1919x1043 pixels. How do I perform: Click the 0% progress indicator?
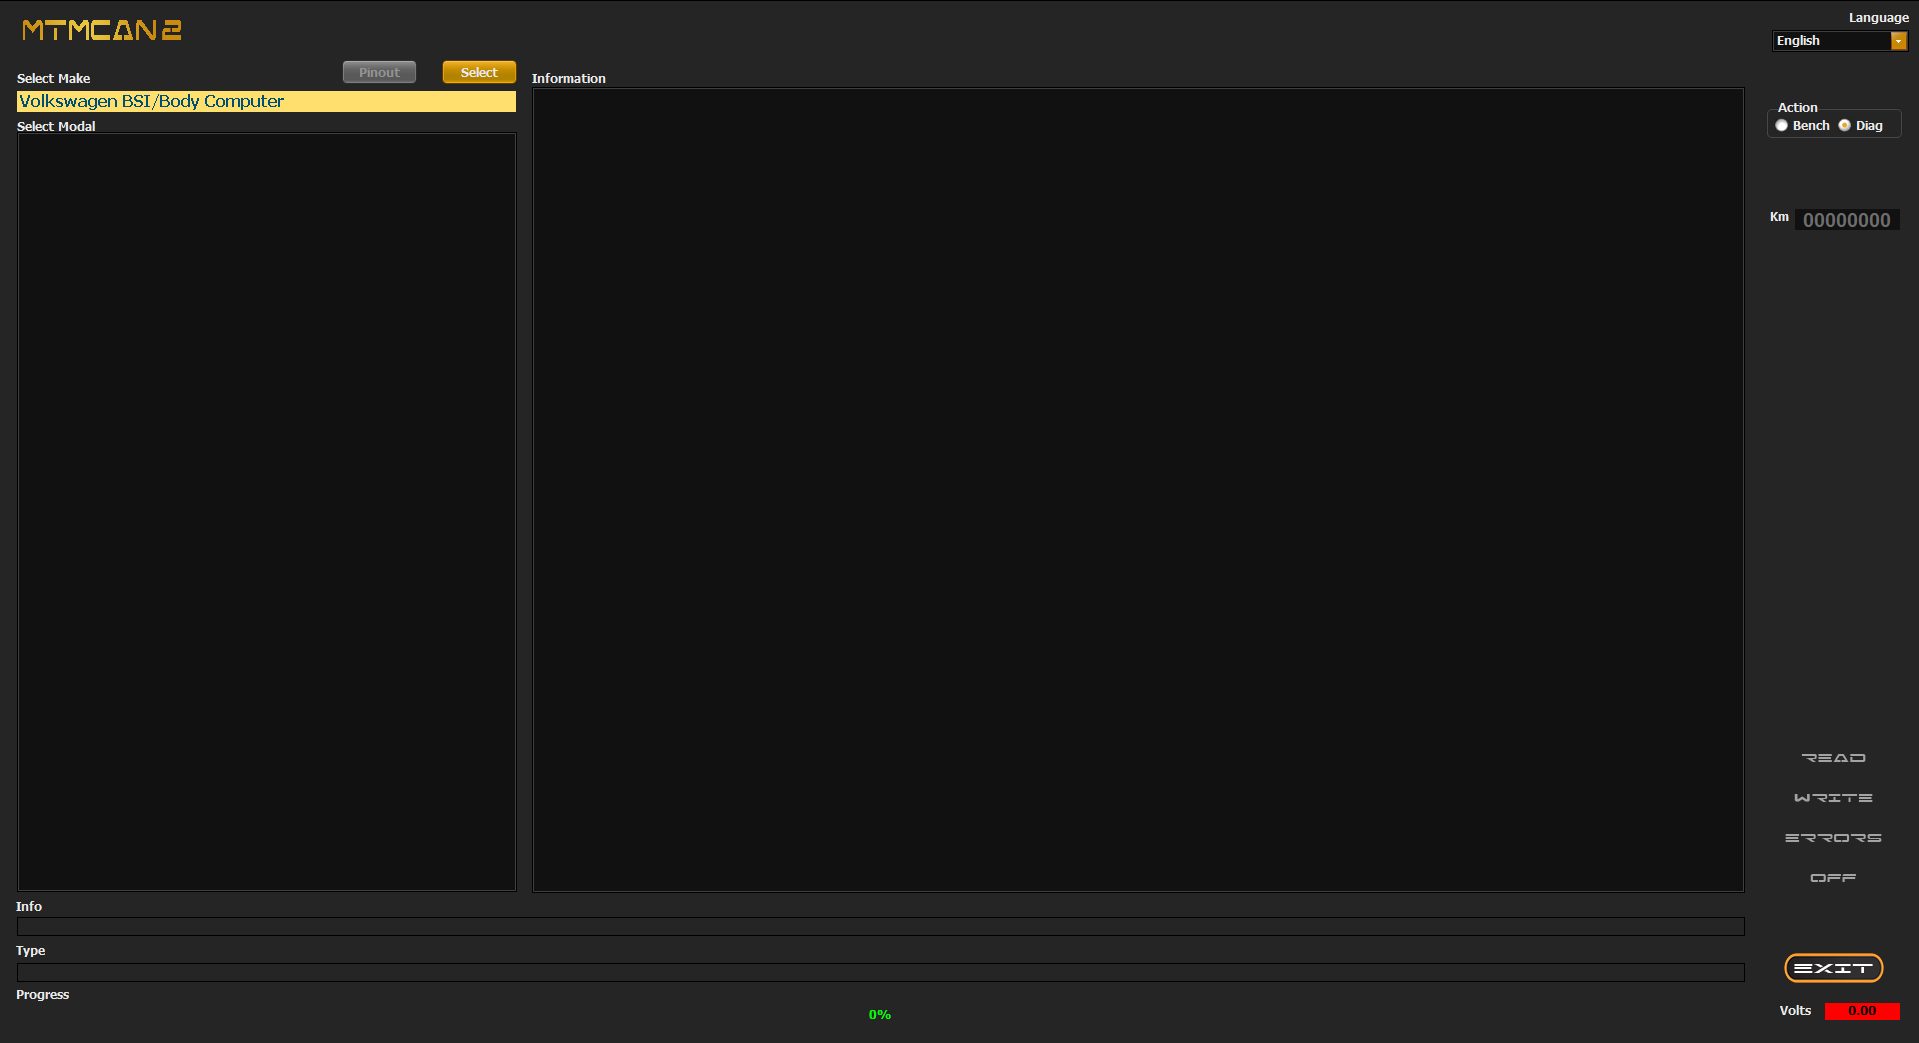(880, 1015)
